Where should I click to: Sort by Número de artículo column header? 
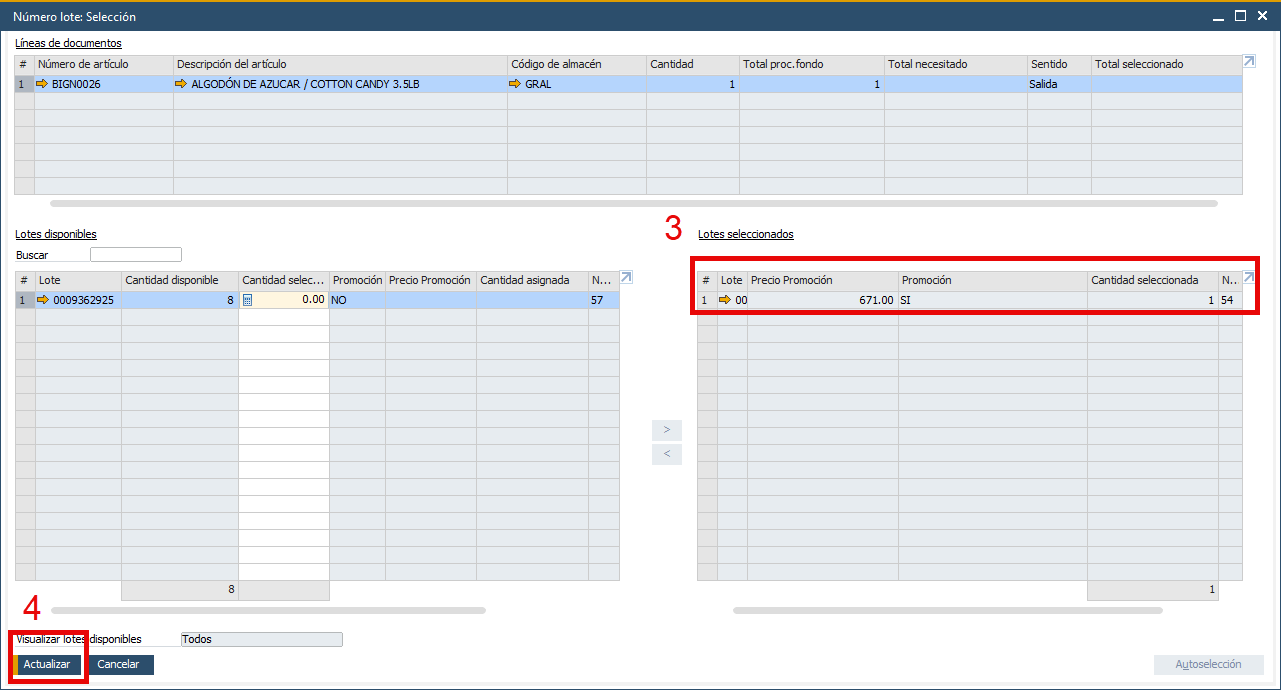click(x=104, y=64)
